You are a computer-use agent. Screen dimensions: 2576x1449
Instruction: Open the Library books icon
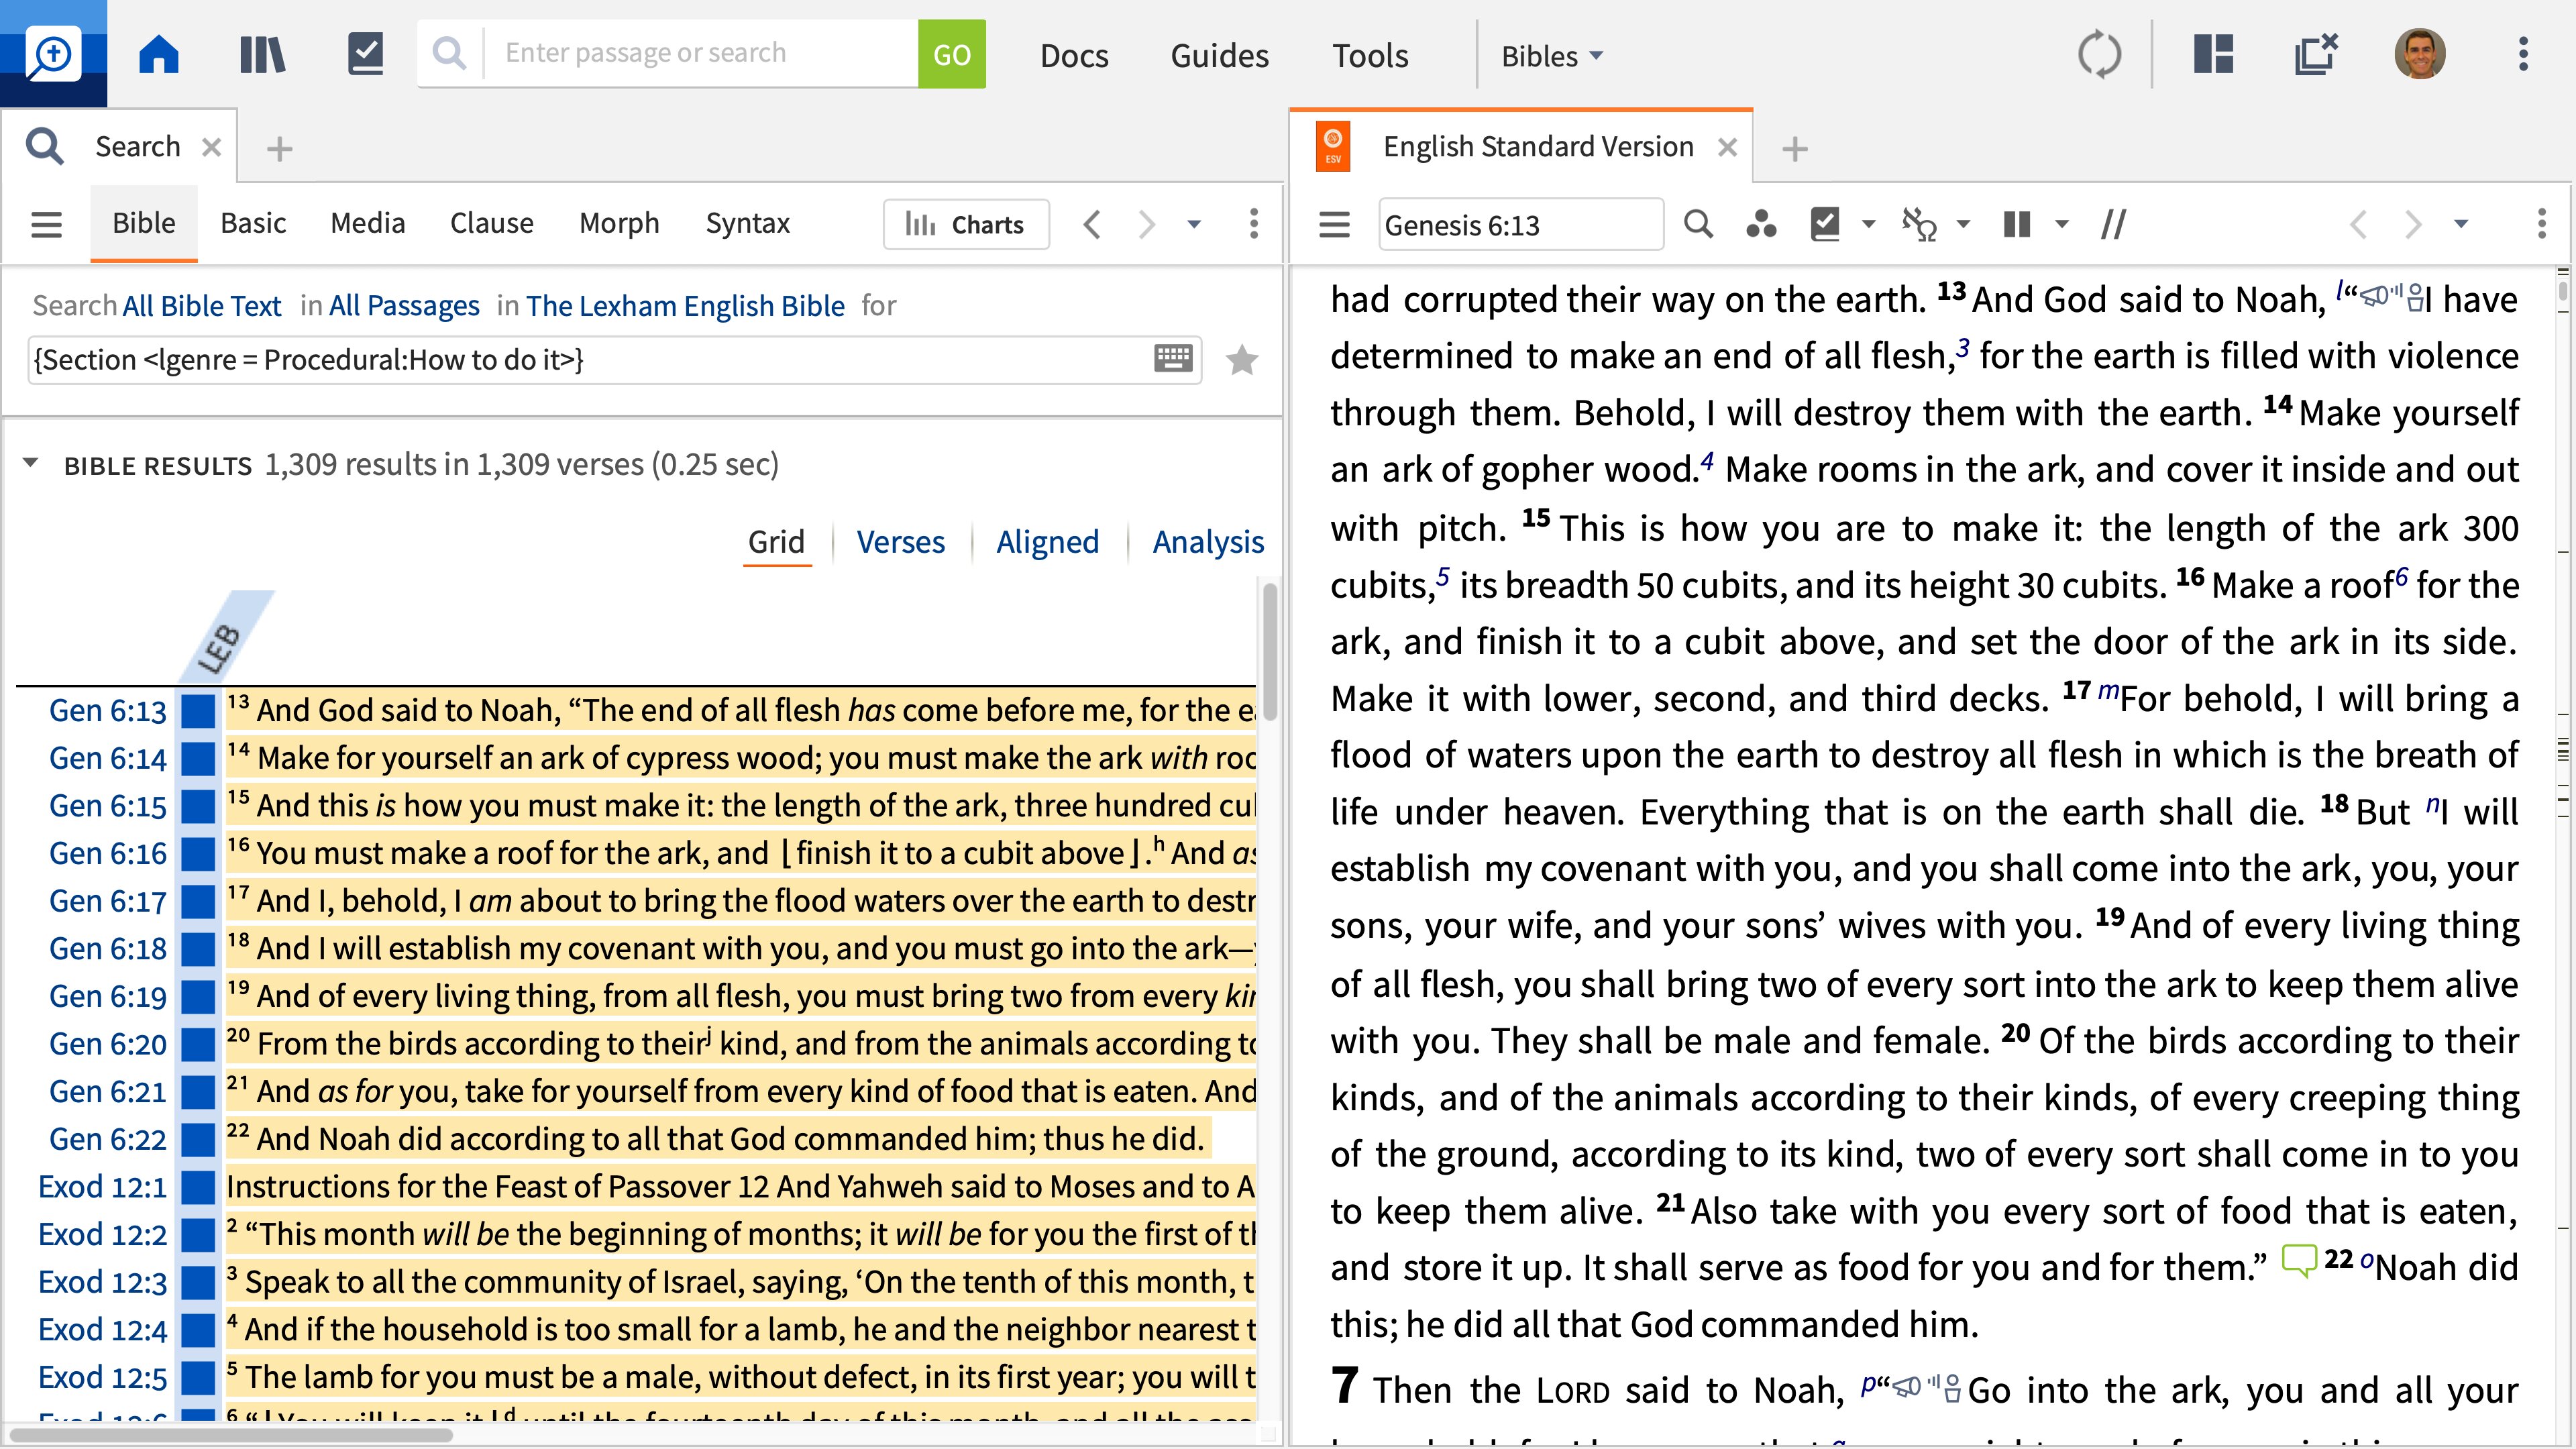(263, 54)
